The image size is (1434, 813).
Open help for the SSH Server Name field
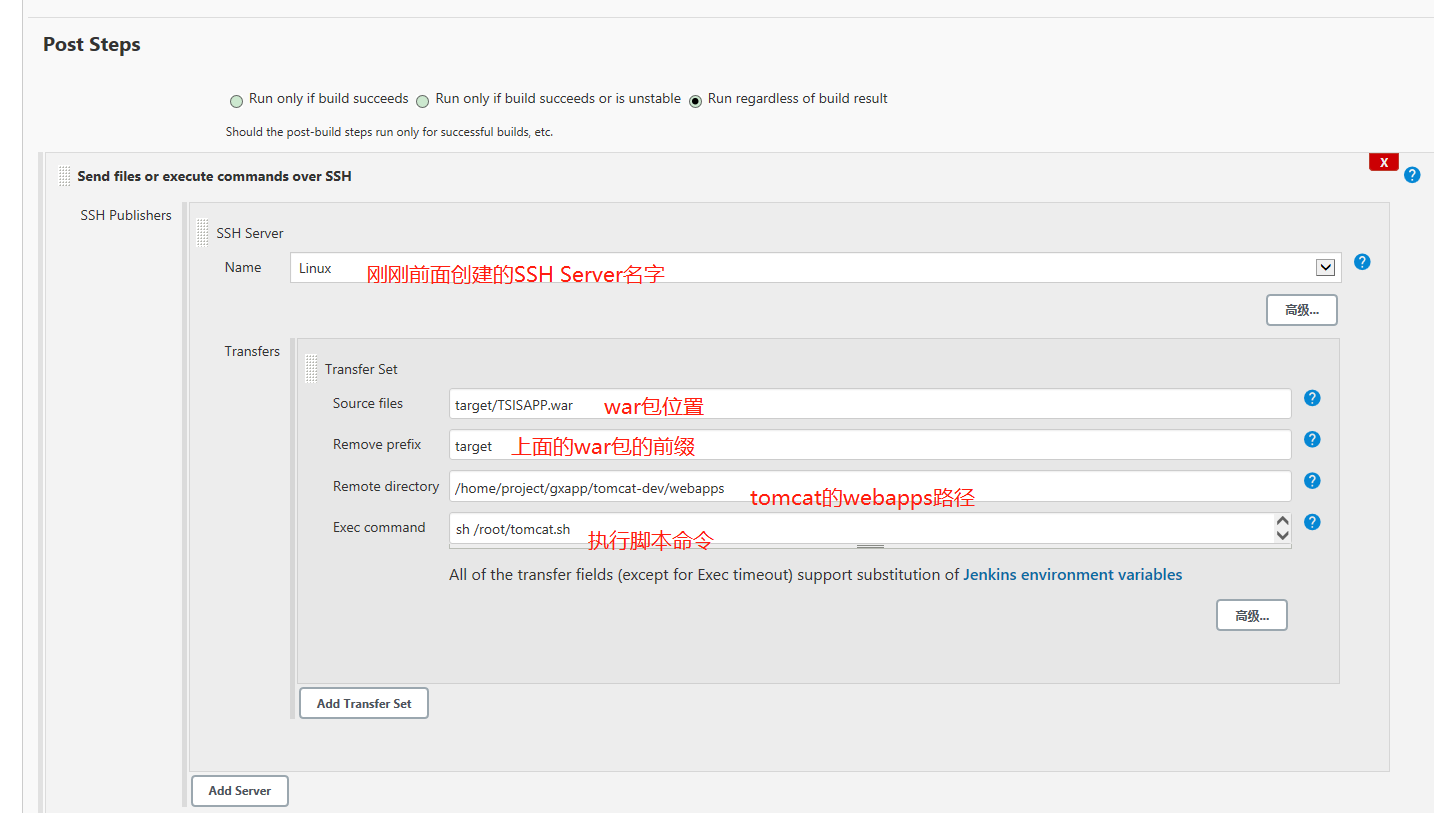(x=1362, y=262)
